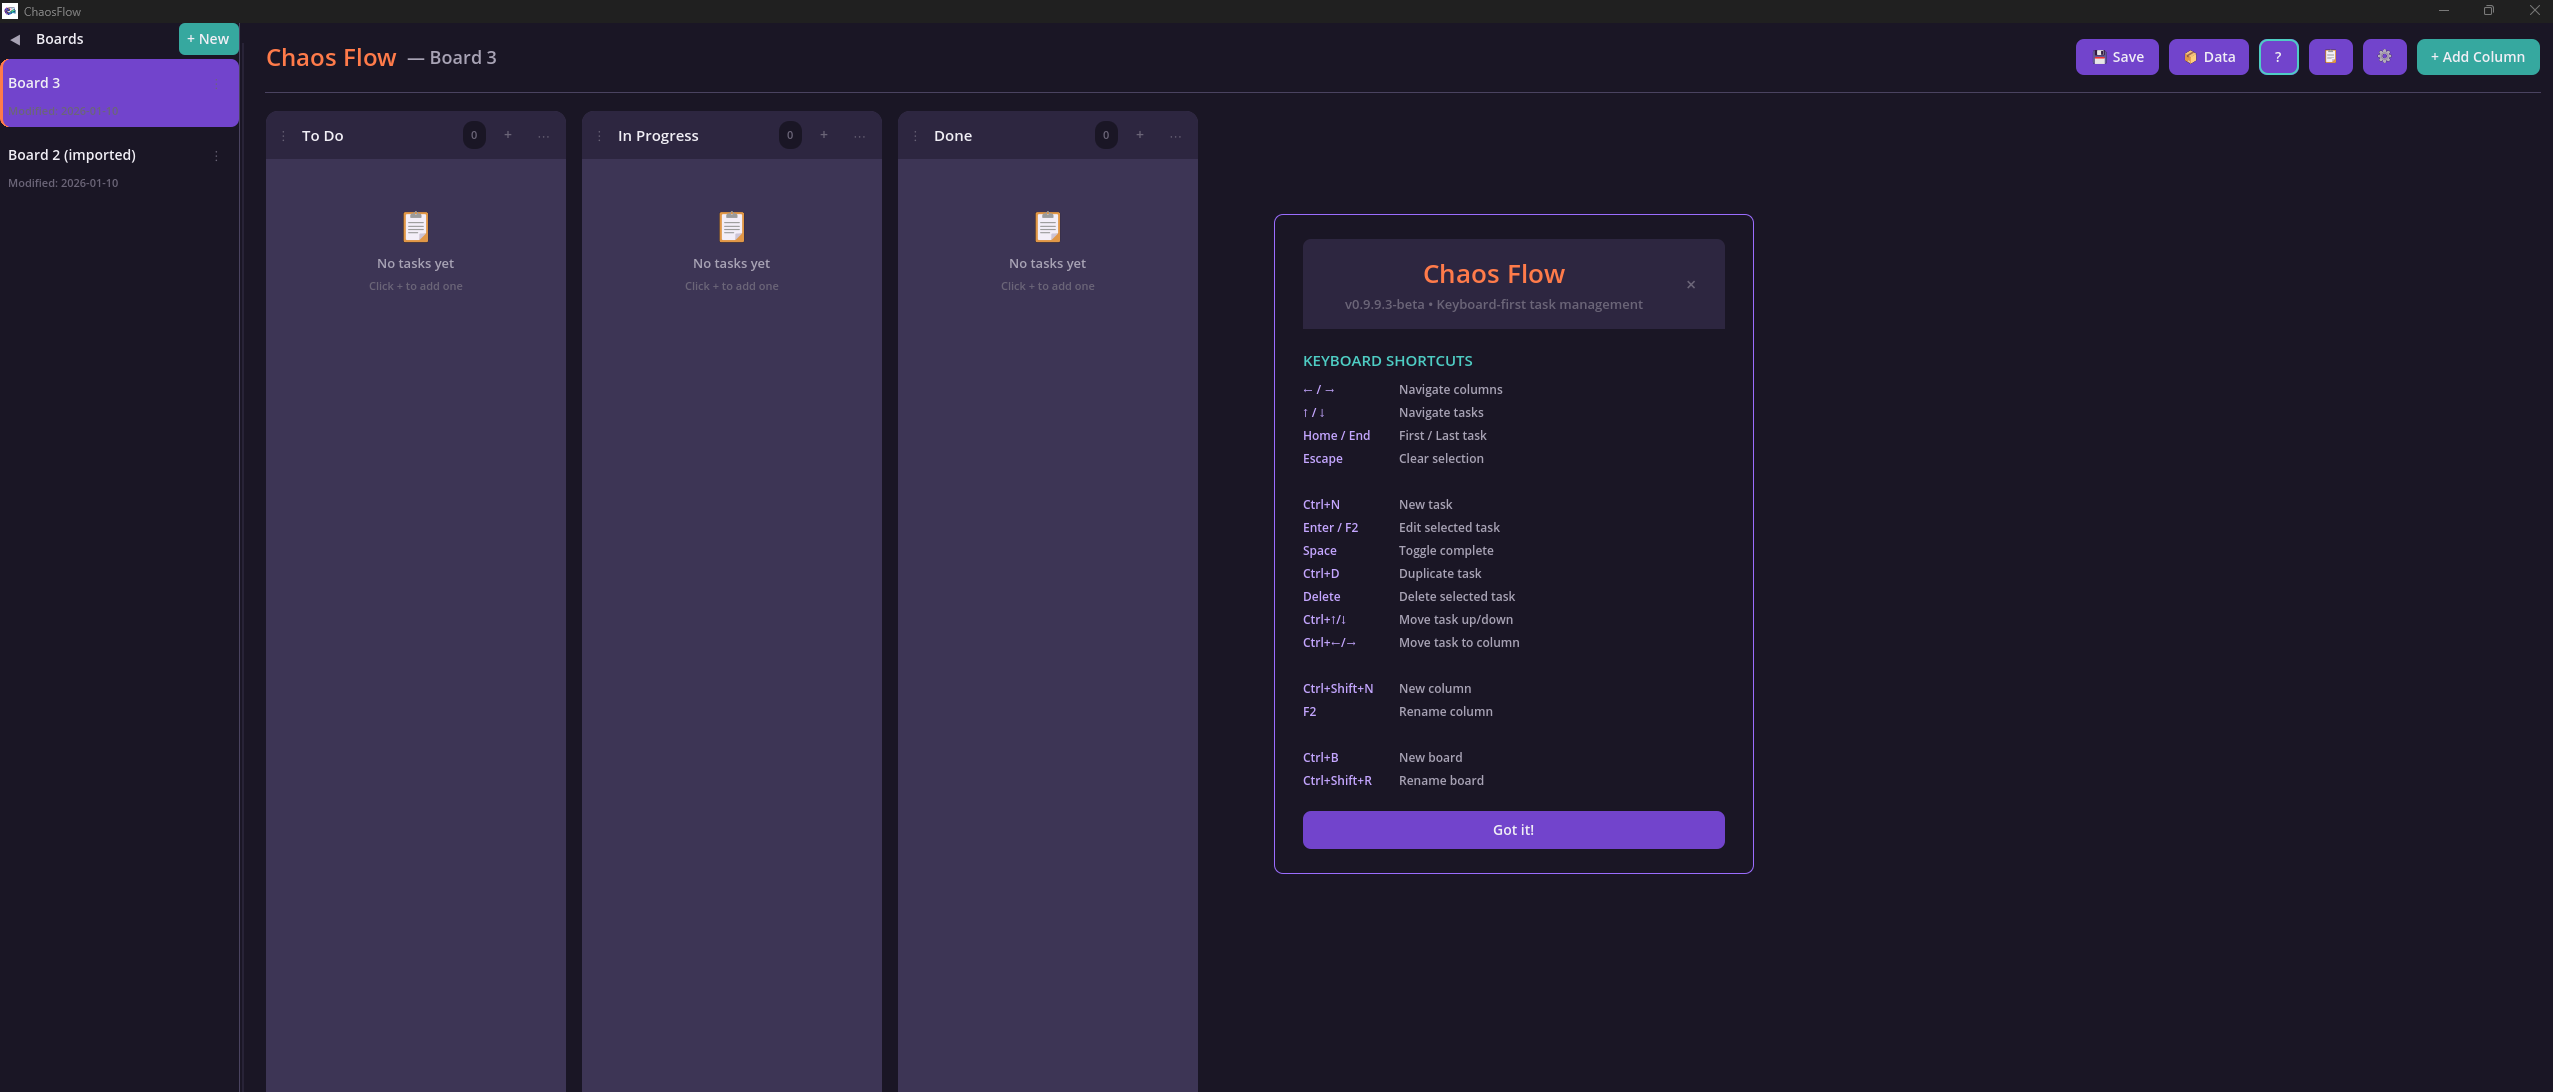2553x1092 pixels.
Task: Dismiss the shortcuts dialog with Got it!
Action: coord(1511,829)
